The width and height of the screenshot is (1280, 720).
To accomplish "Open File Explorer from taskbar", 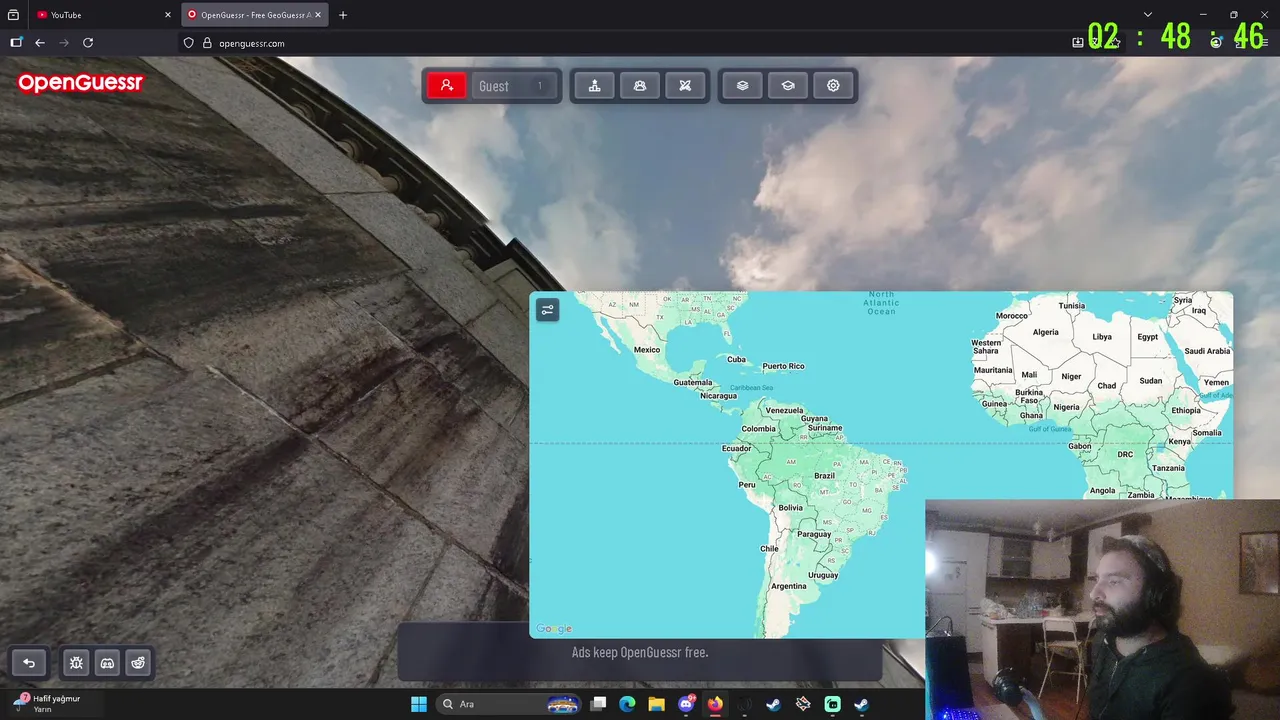I will click(x=656, y=704).
